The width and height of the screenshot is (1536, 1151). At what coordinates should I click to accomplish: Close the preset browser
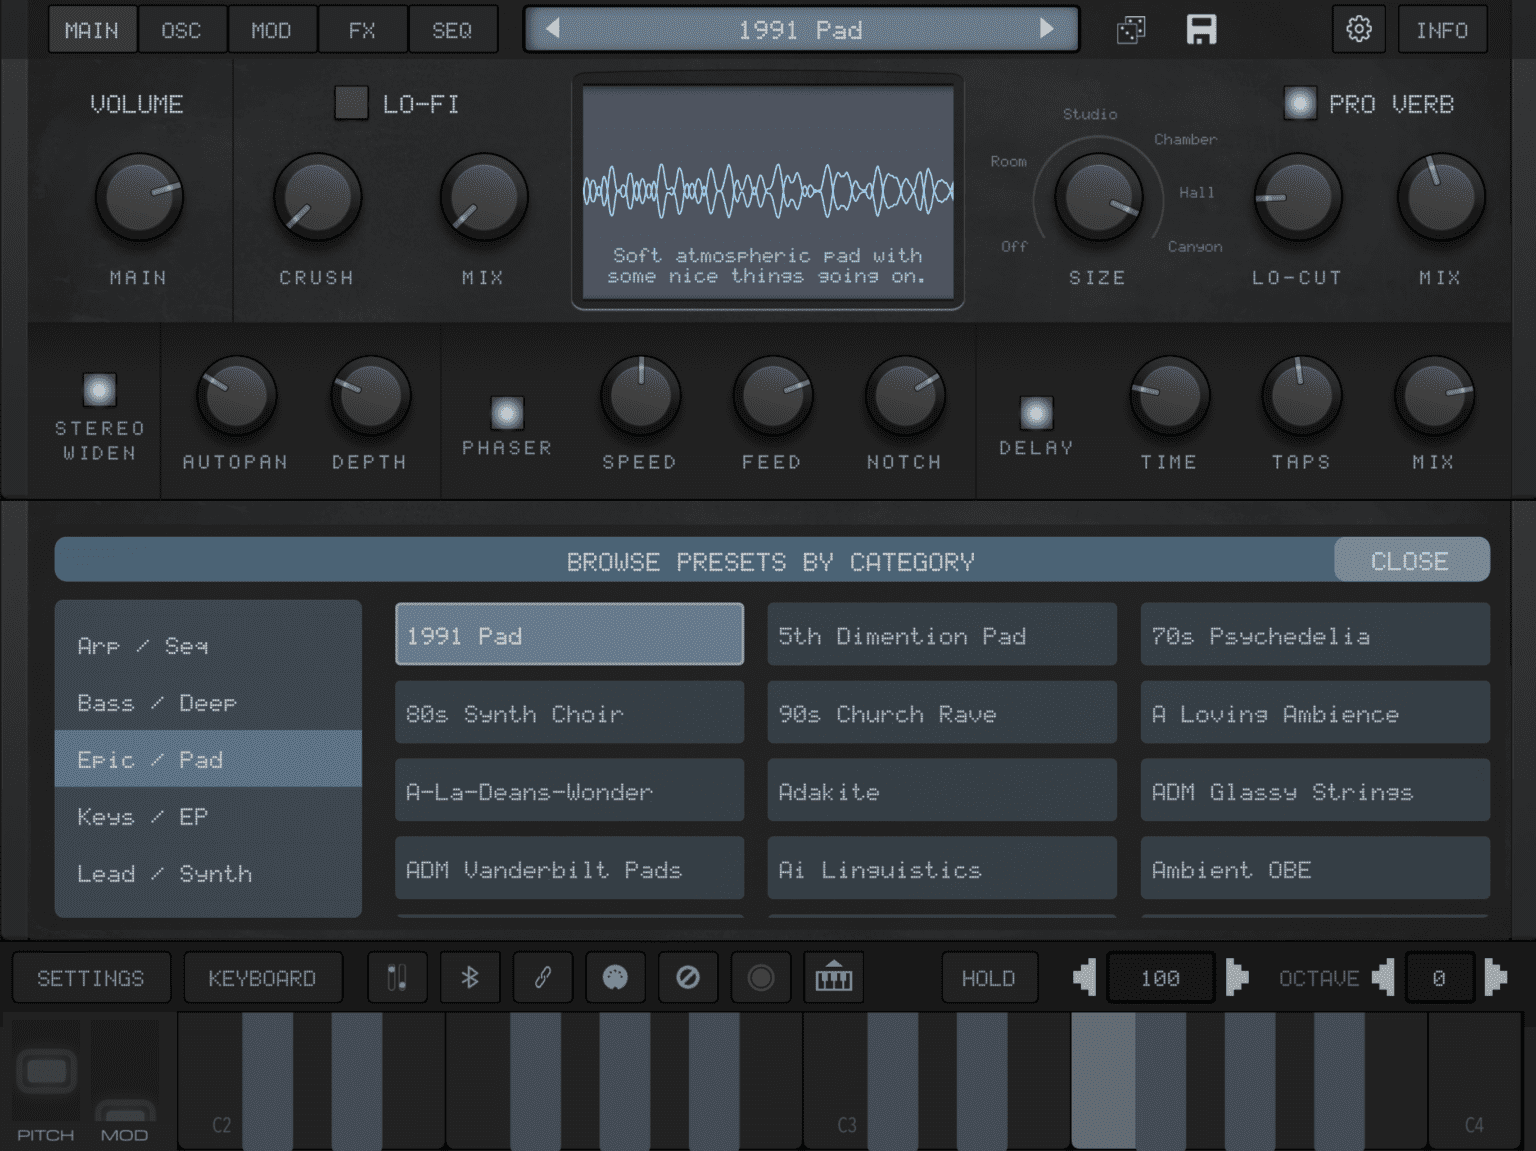click(x=1411, y=561)
